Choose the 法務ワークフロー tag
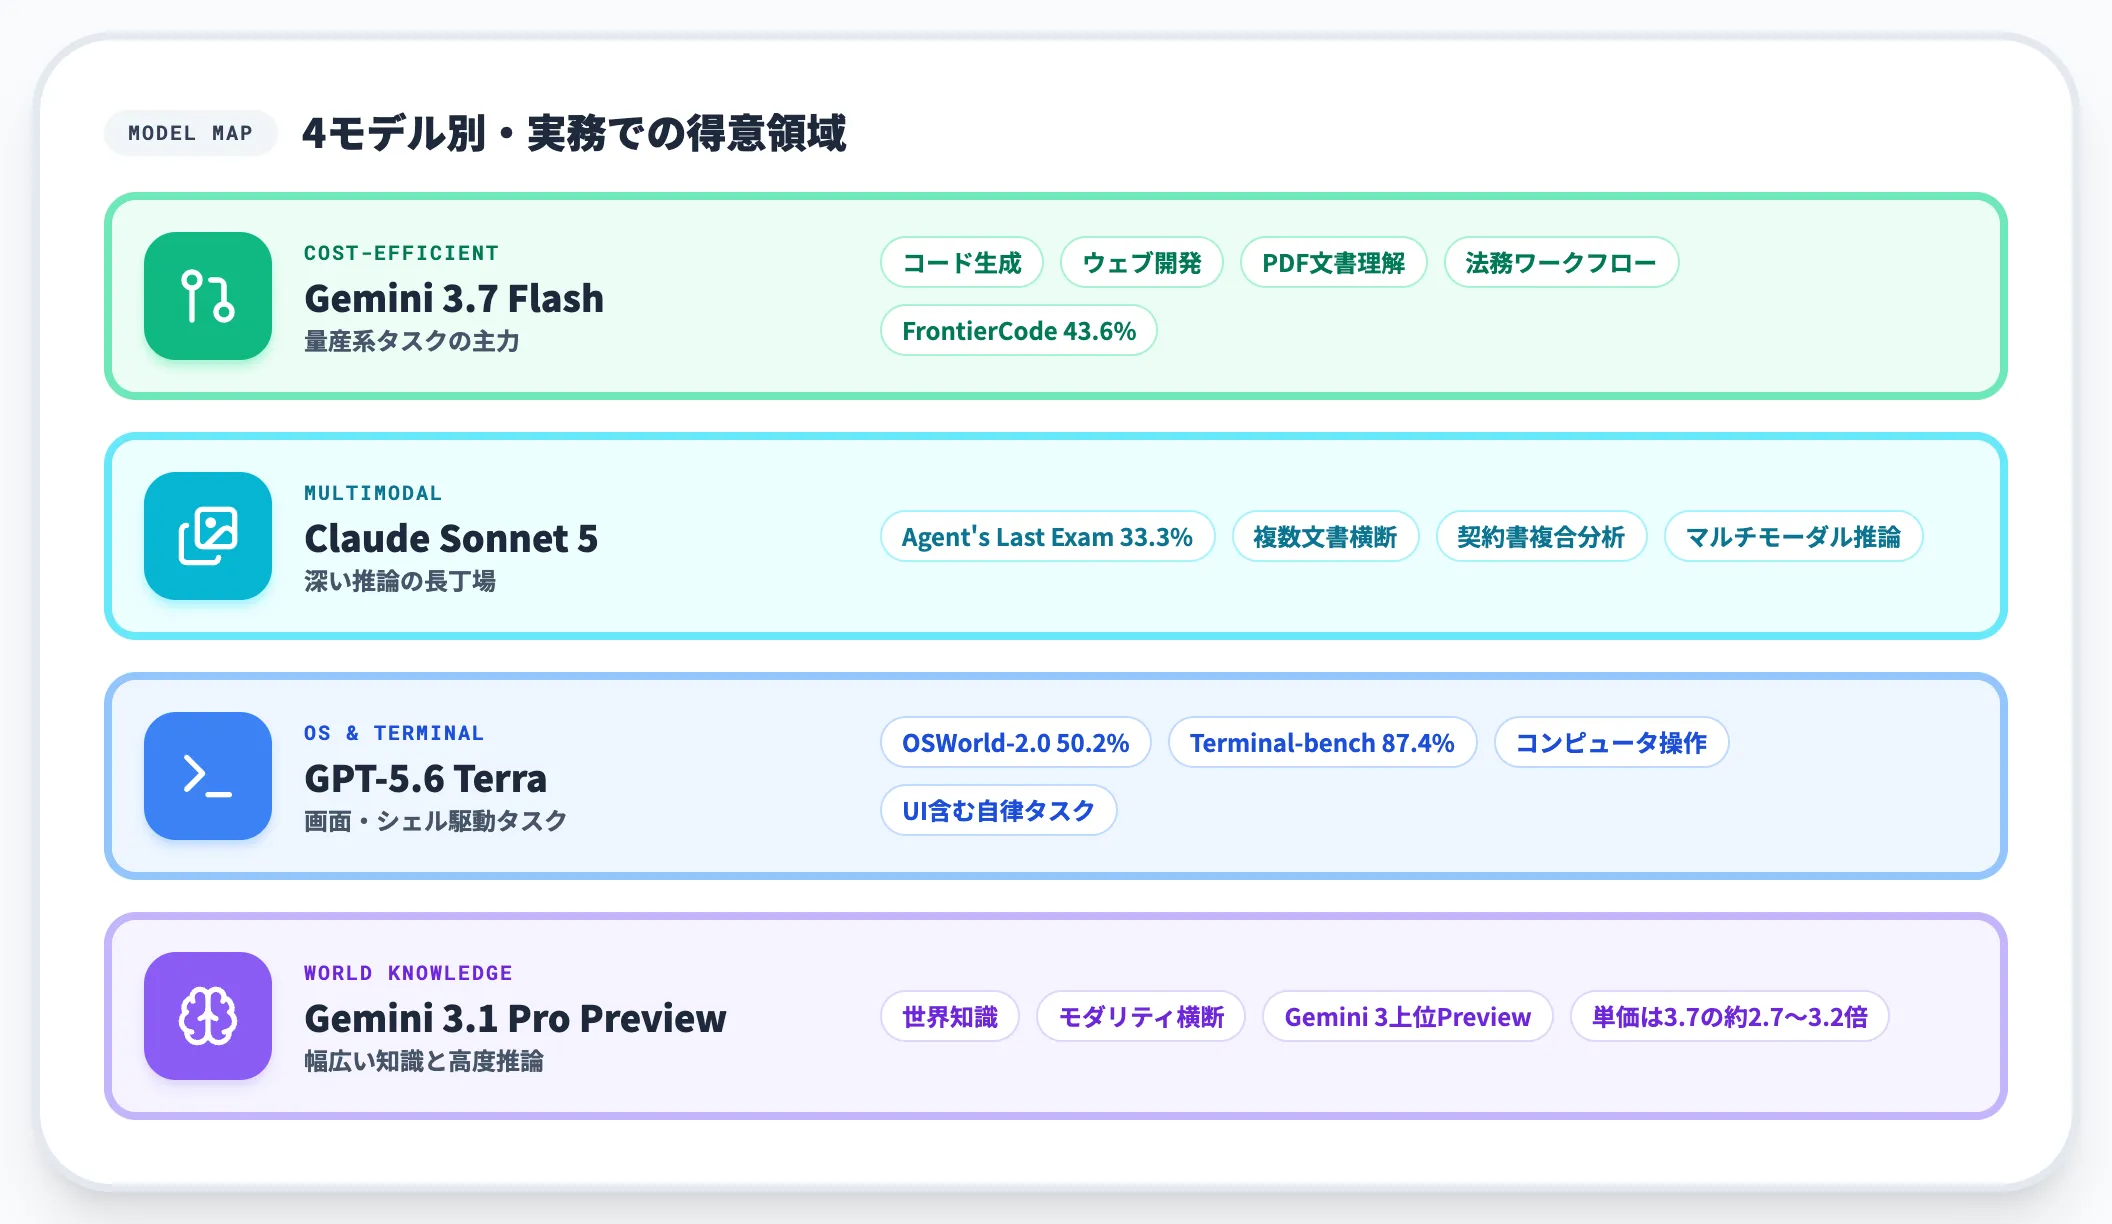Viewport: 2112px width, 1224px height. 1561,262
